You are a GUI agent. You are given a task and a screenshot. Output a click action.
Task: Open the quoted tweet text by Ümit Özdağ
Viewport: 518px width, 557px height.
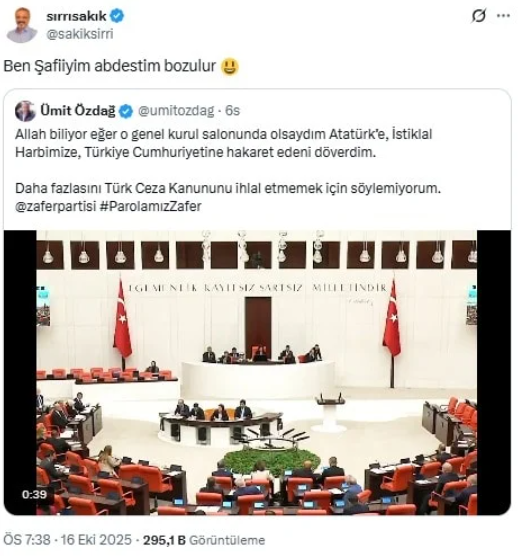point(228,170)
